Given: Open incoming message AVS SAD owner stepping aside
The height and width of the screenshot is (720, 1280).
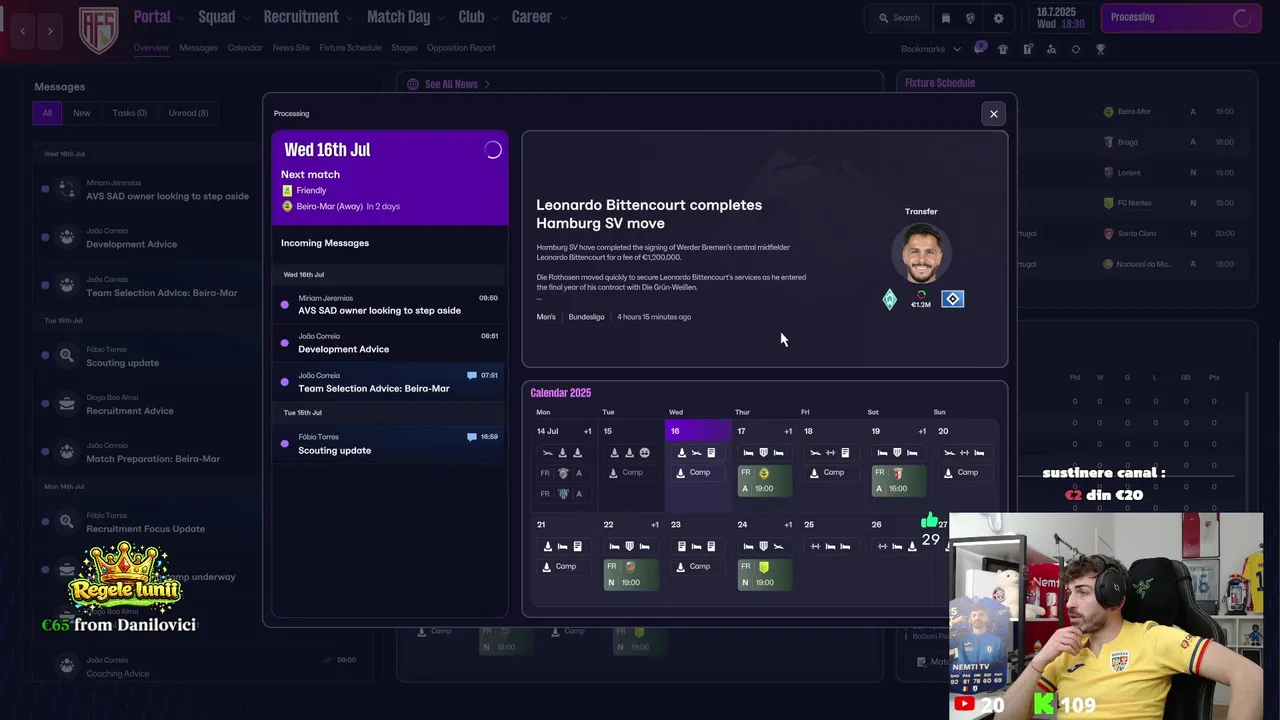Looking at the screenshot, I should [390, 304].
